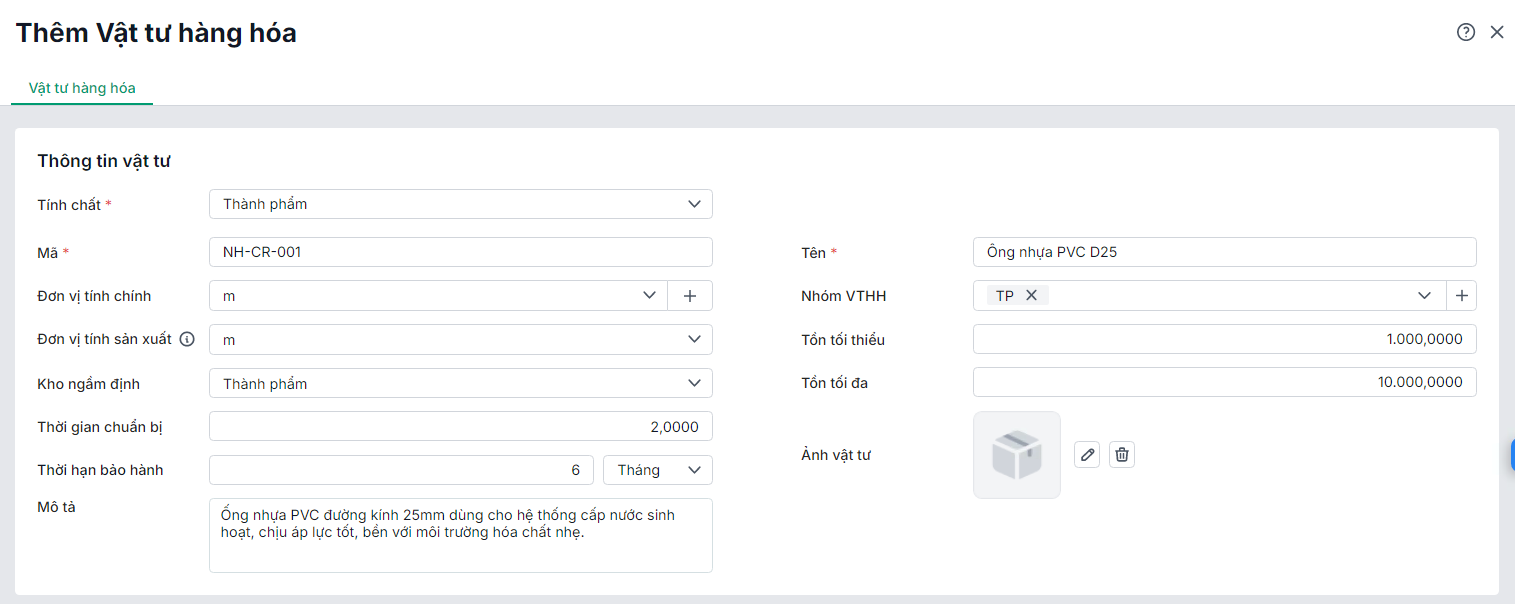Screen dimensions: 1515x604
Task: Expand the Đơn vị tính chính dropdown
Action: (x=648, y=296)
